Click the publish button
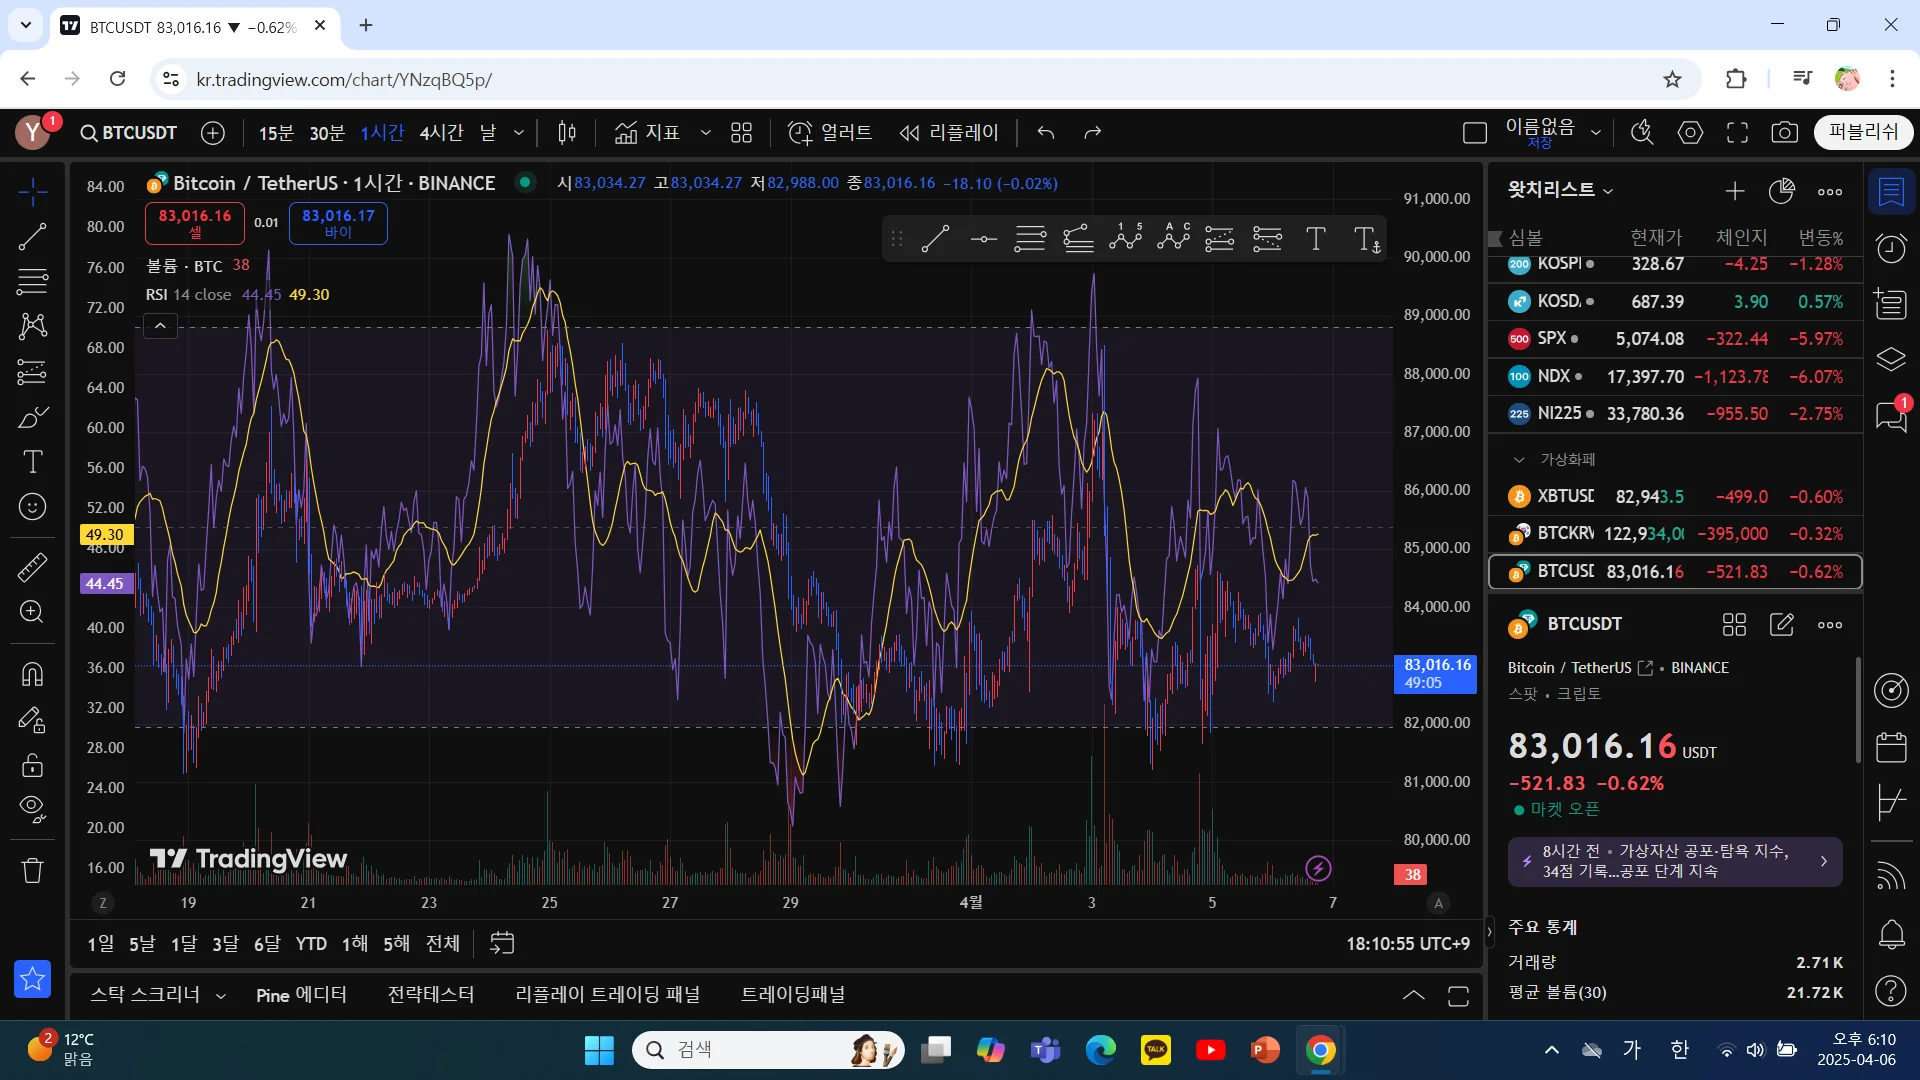Viewport: 1920px width, 1080px height. point(1862,132)
